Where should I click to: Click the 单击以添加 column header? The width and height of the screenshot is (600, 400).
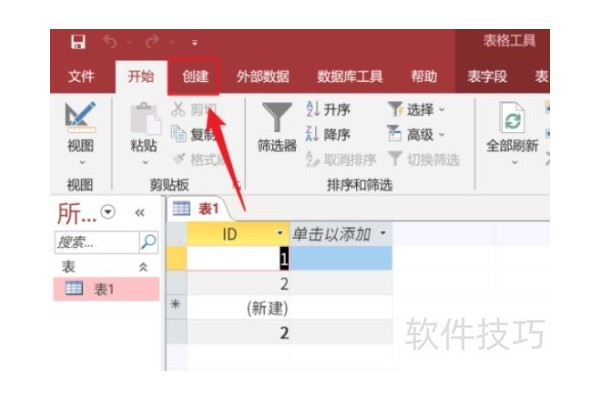pos(341,234)
